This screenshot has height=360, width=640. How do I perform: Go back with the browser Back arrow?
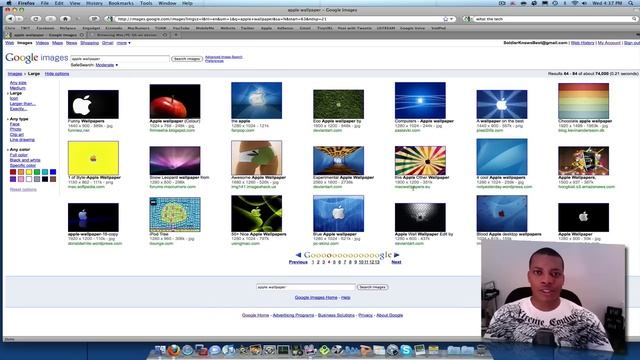(x=10, y=19)
